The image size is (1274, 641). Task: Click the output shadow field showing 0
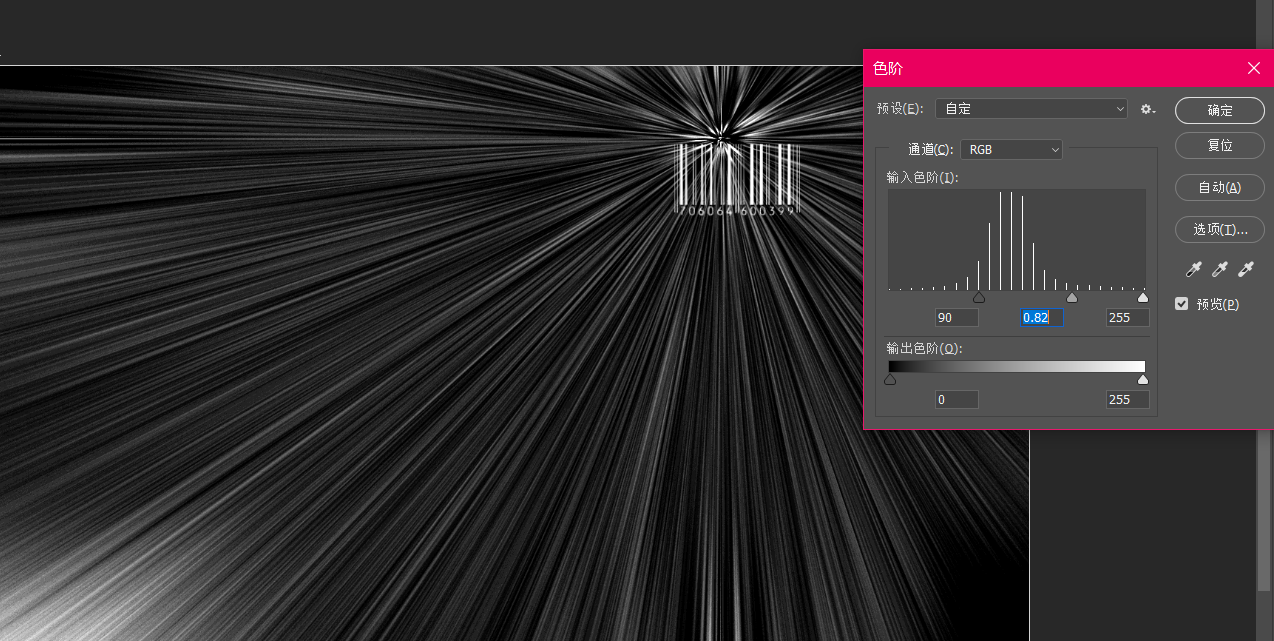click(x=957, y=400)
